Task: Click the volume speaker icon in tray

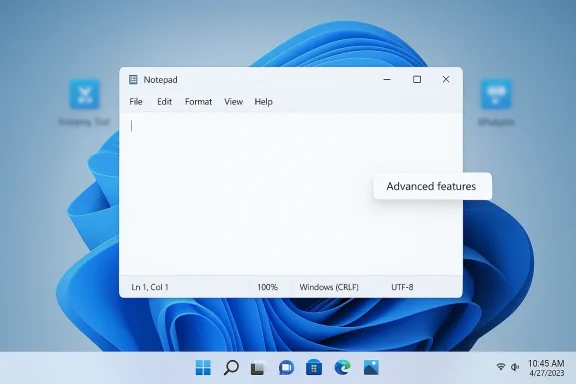Action: tap(515, 367)
